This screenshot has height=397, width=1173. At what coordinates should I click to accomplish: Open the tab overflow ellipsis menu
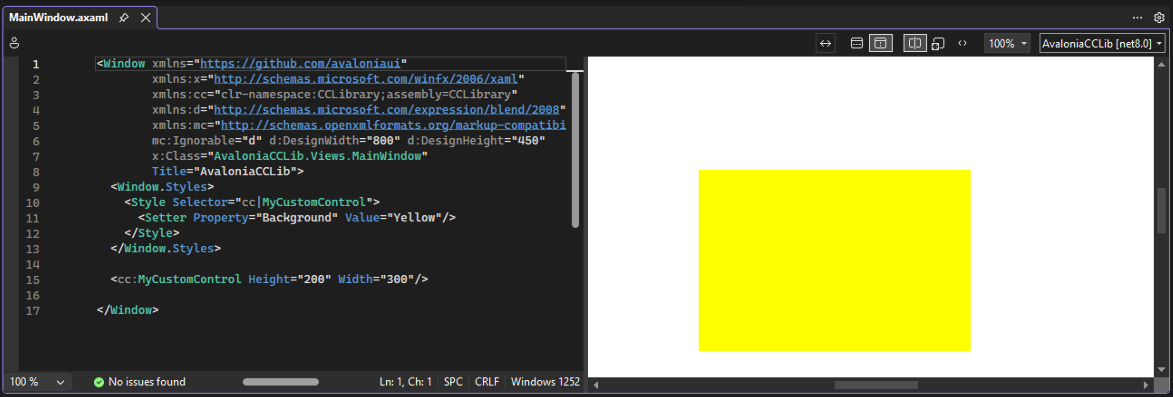[x=1137, y=17]
